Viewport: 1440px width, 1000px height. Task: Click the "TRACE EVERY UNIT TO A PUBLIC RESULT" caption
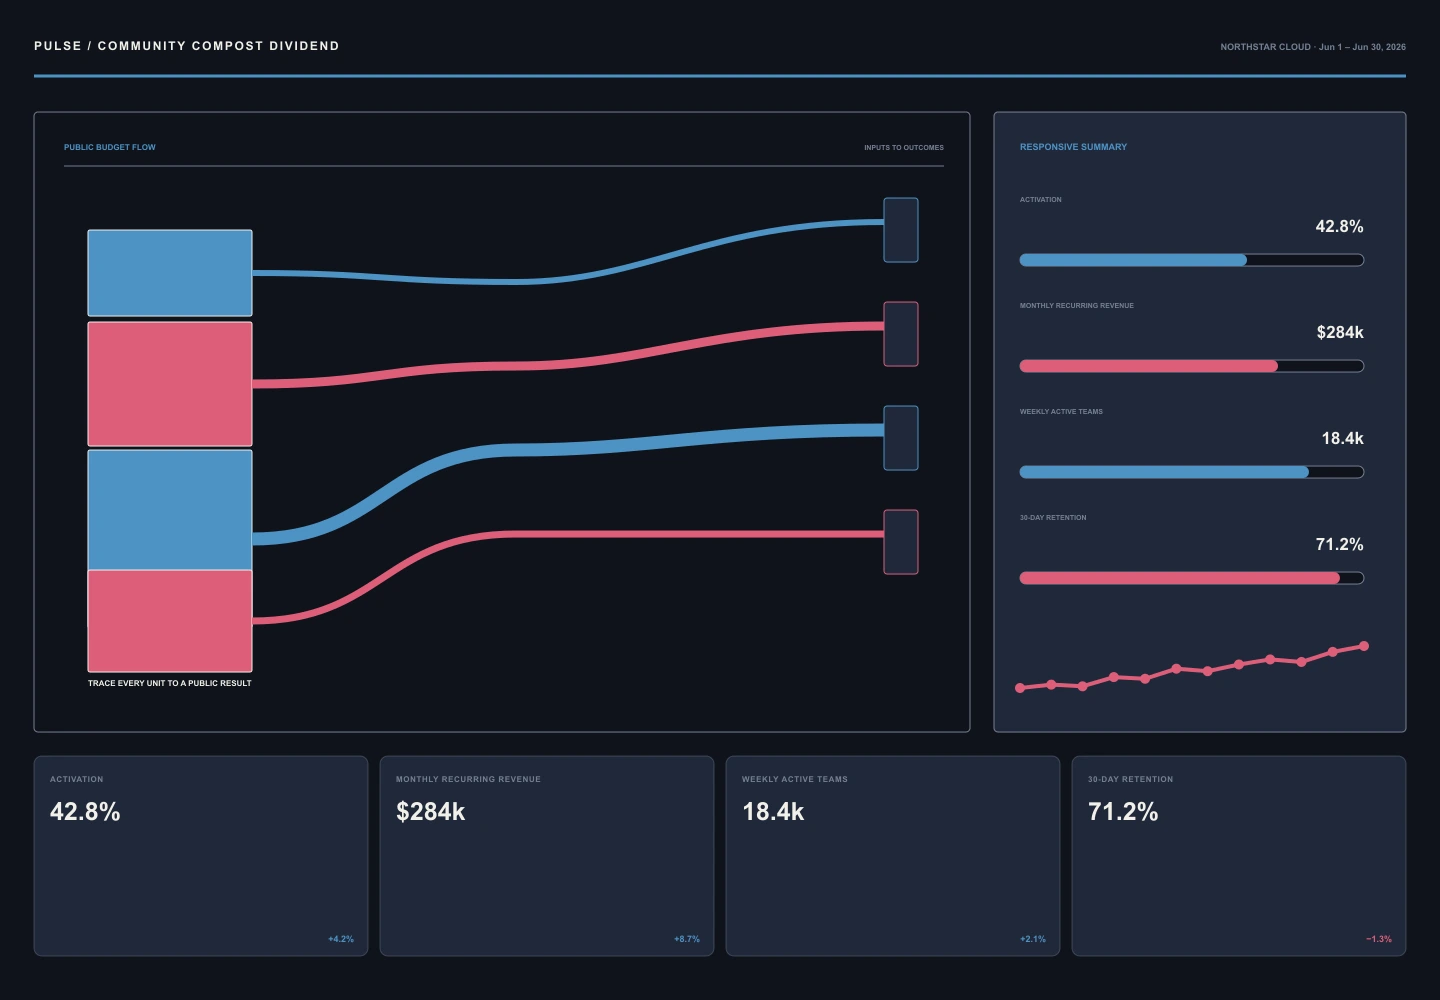point(170,683)
